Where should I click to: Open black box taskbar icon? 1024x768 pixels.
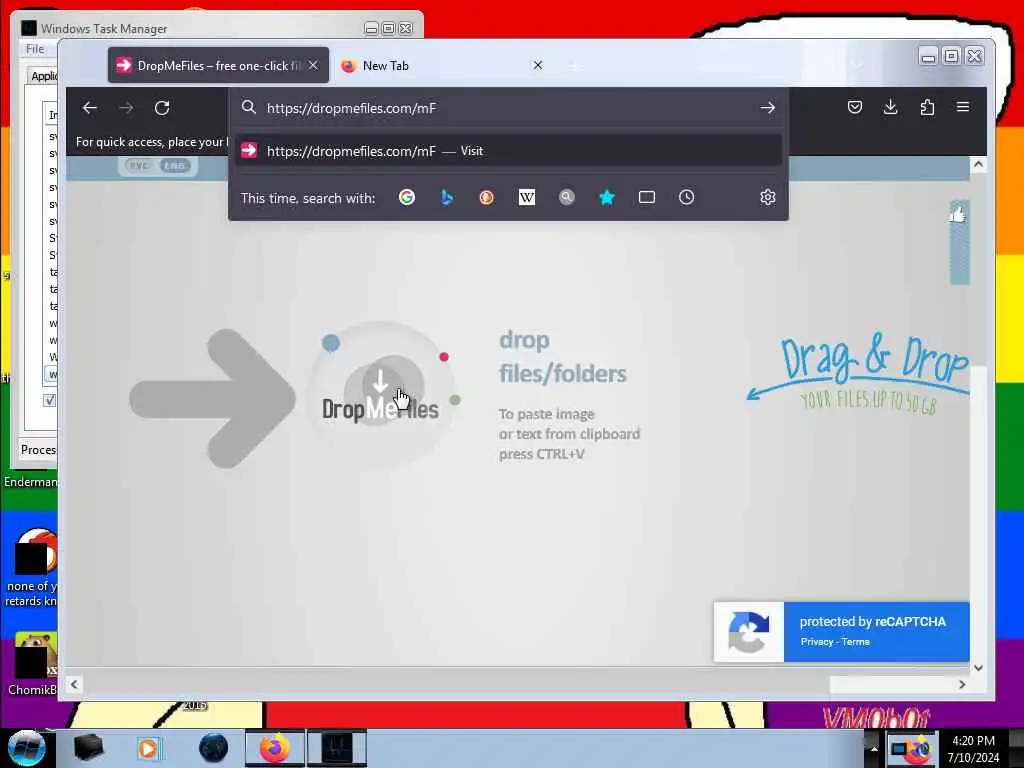88,748
